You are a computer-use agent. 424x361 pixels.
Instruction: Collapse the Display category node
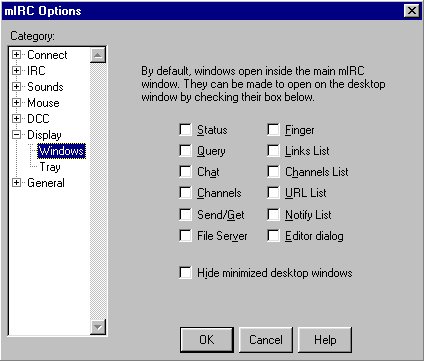tap(16, 135)
